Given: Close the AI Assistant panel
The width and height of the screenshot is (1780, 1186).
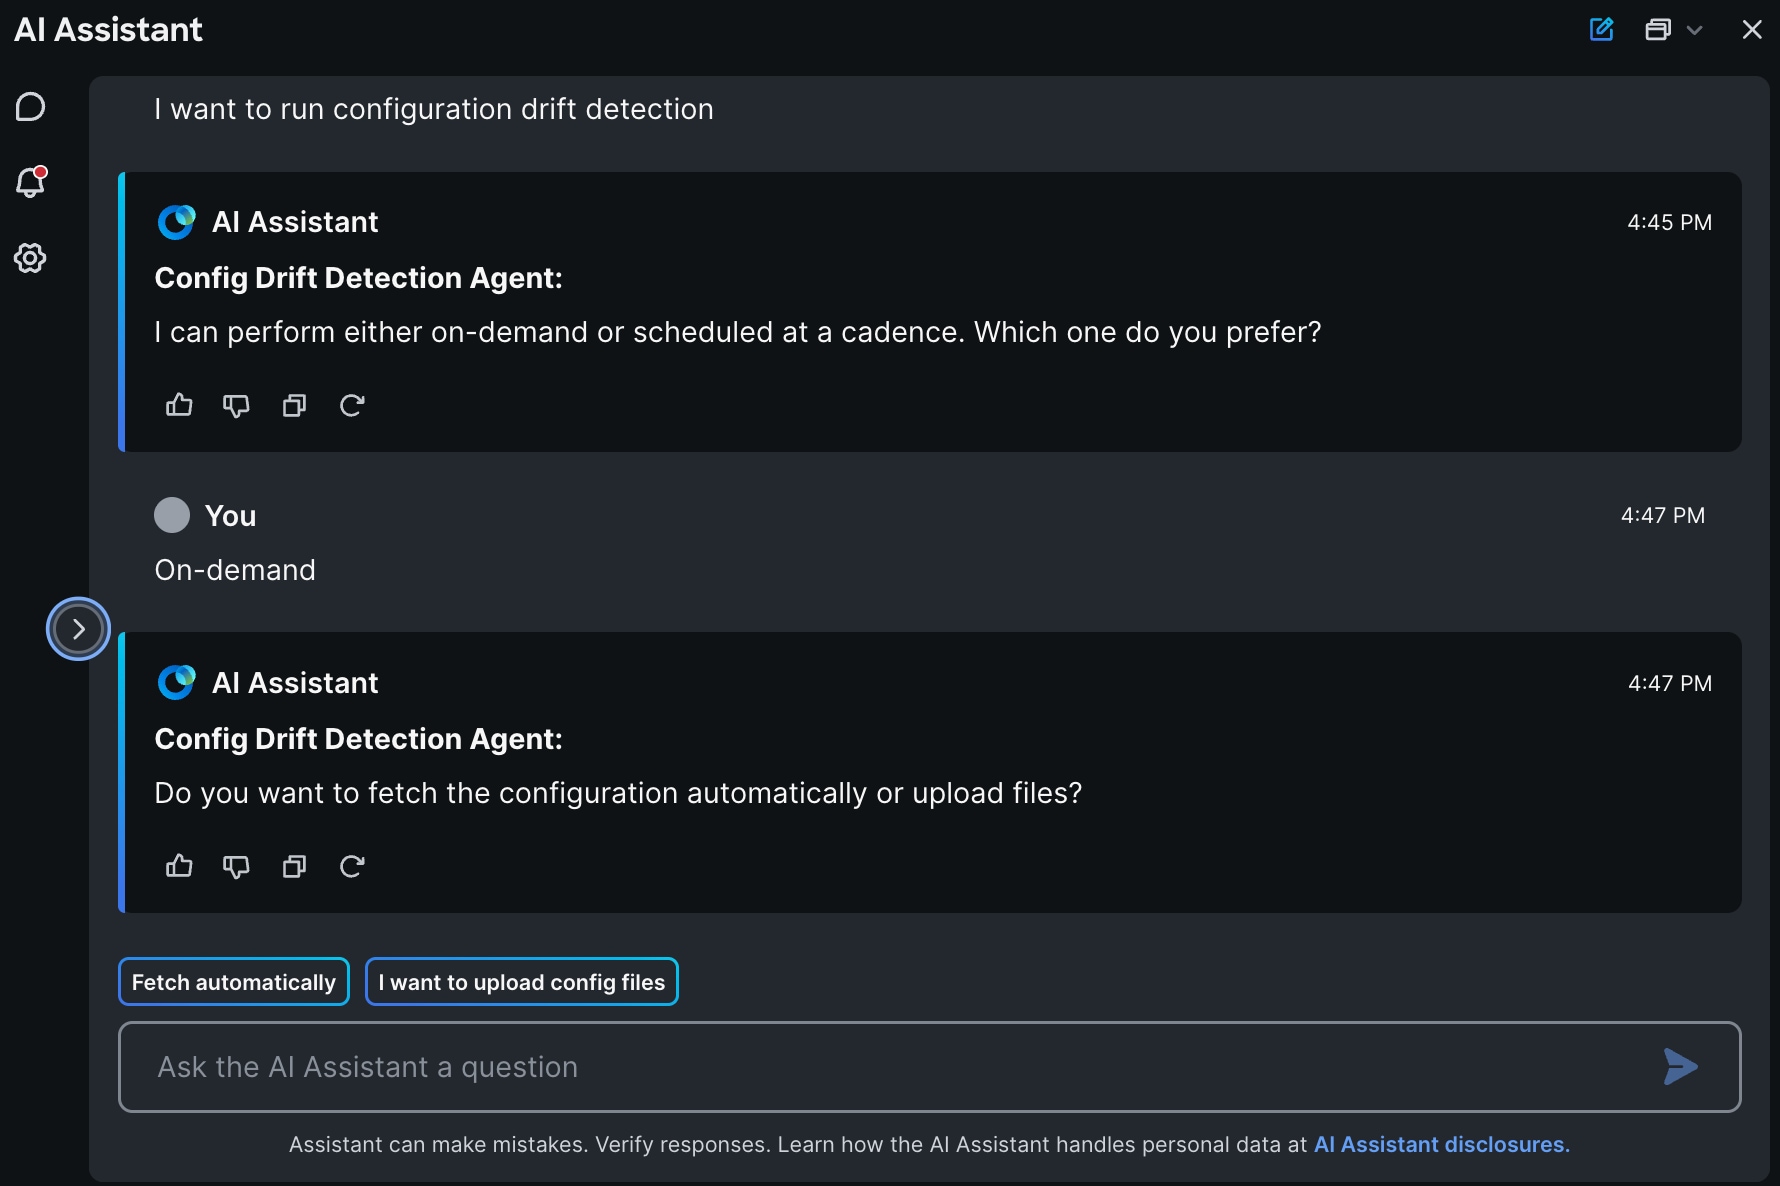Looking at the screenshot, I should click(x=1752, y=29).
